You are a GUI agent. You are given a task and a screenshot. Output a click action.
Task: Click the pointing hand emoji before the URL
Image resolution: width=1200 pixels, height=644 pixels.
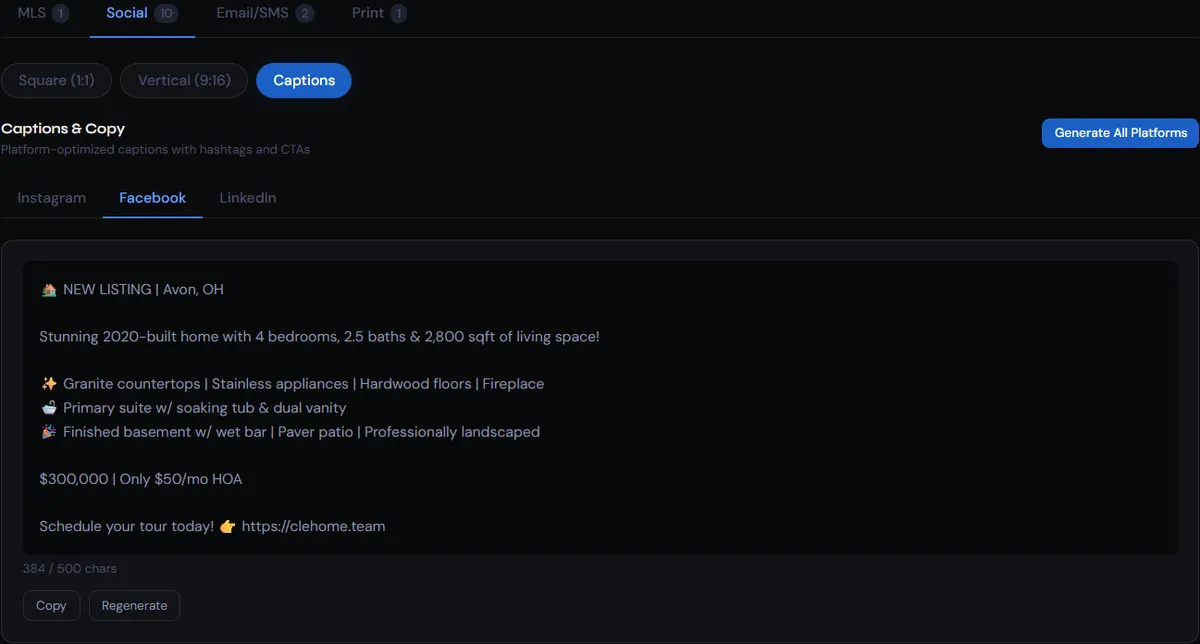pos(228,526)
